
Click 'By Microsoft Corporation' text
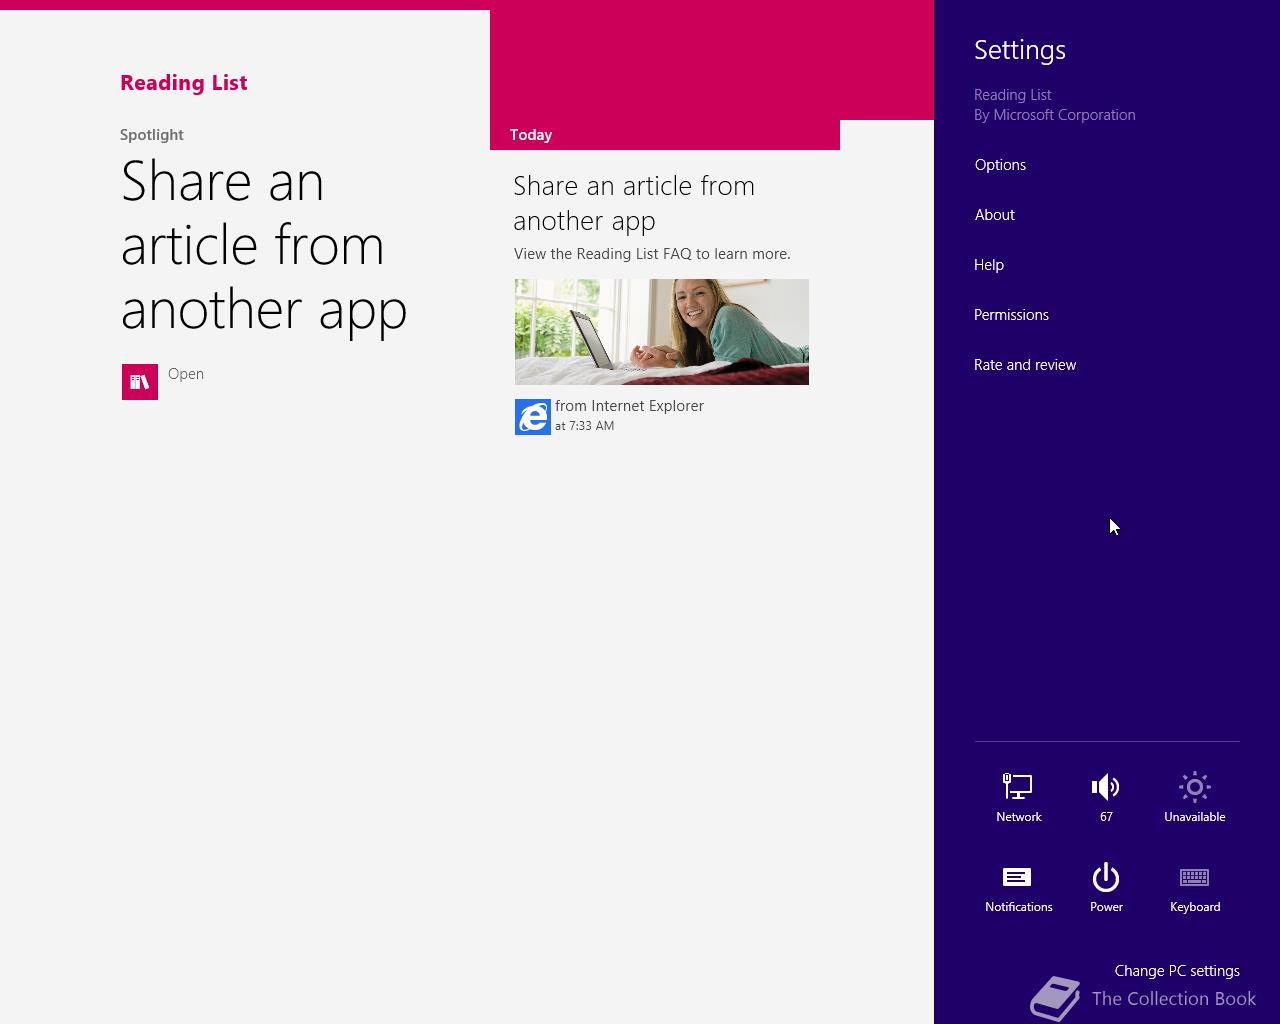click(x=1055, y=115)
